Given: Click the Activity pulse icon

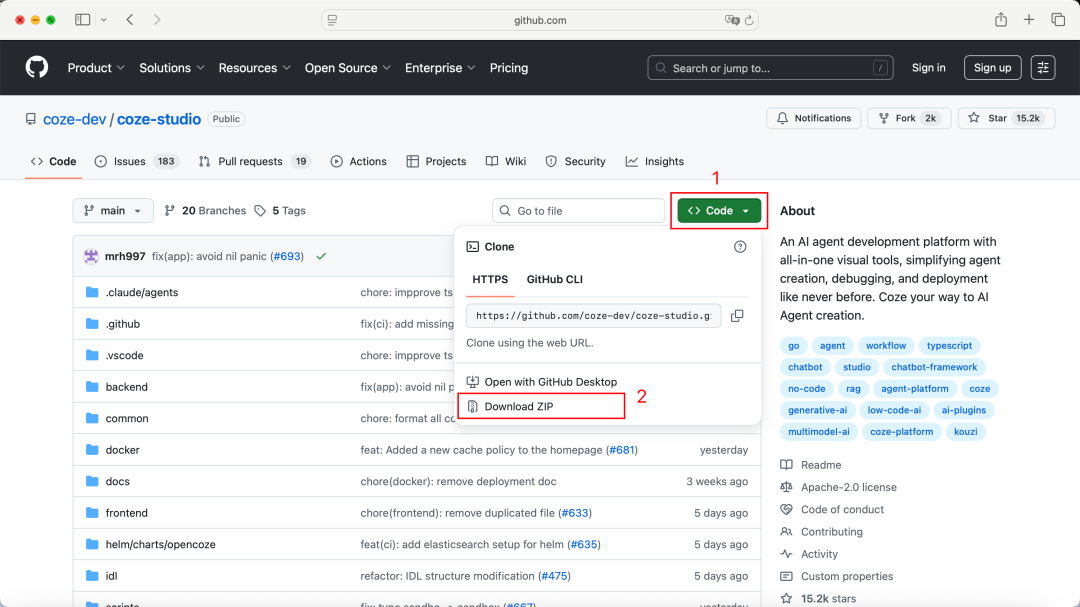Looking at the screenshot, I should 787,554.
